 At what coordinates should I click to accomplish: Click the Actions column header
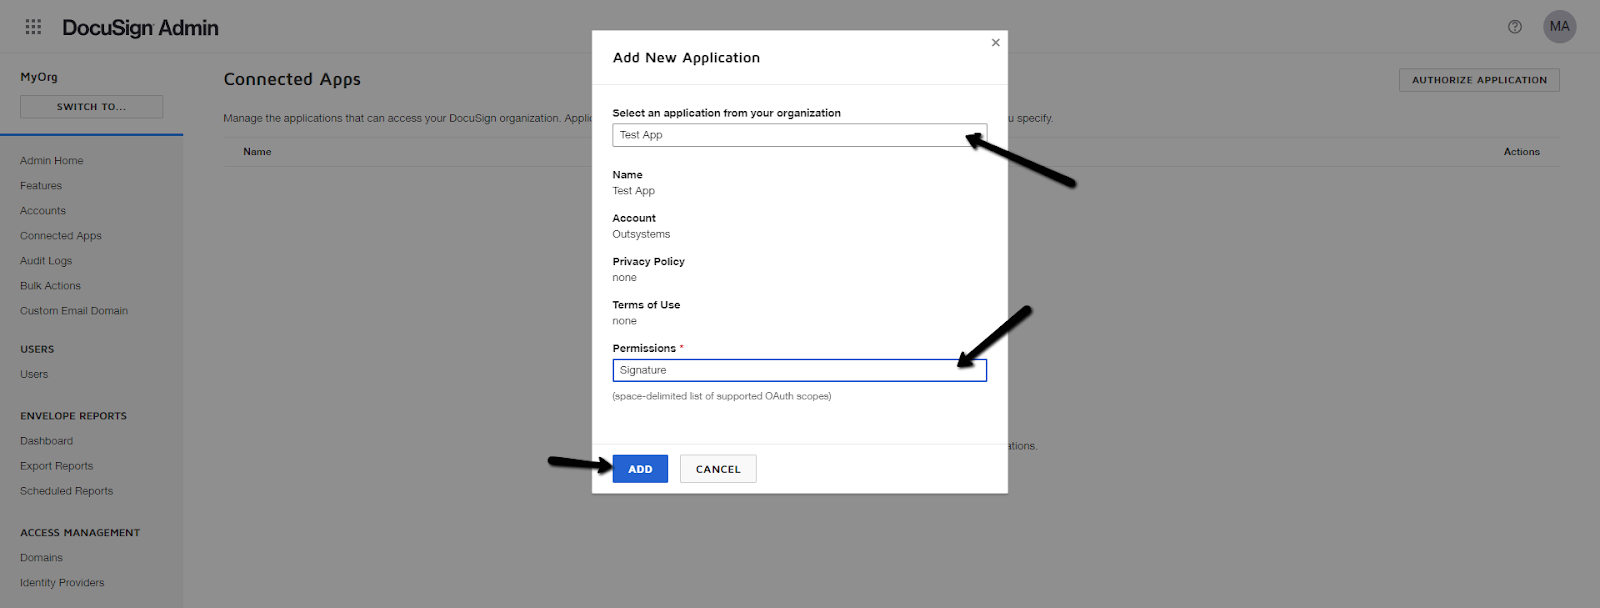pyautogui.click(x=1521, y=152)
